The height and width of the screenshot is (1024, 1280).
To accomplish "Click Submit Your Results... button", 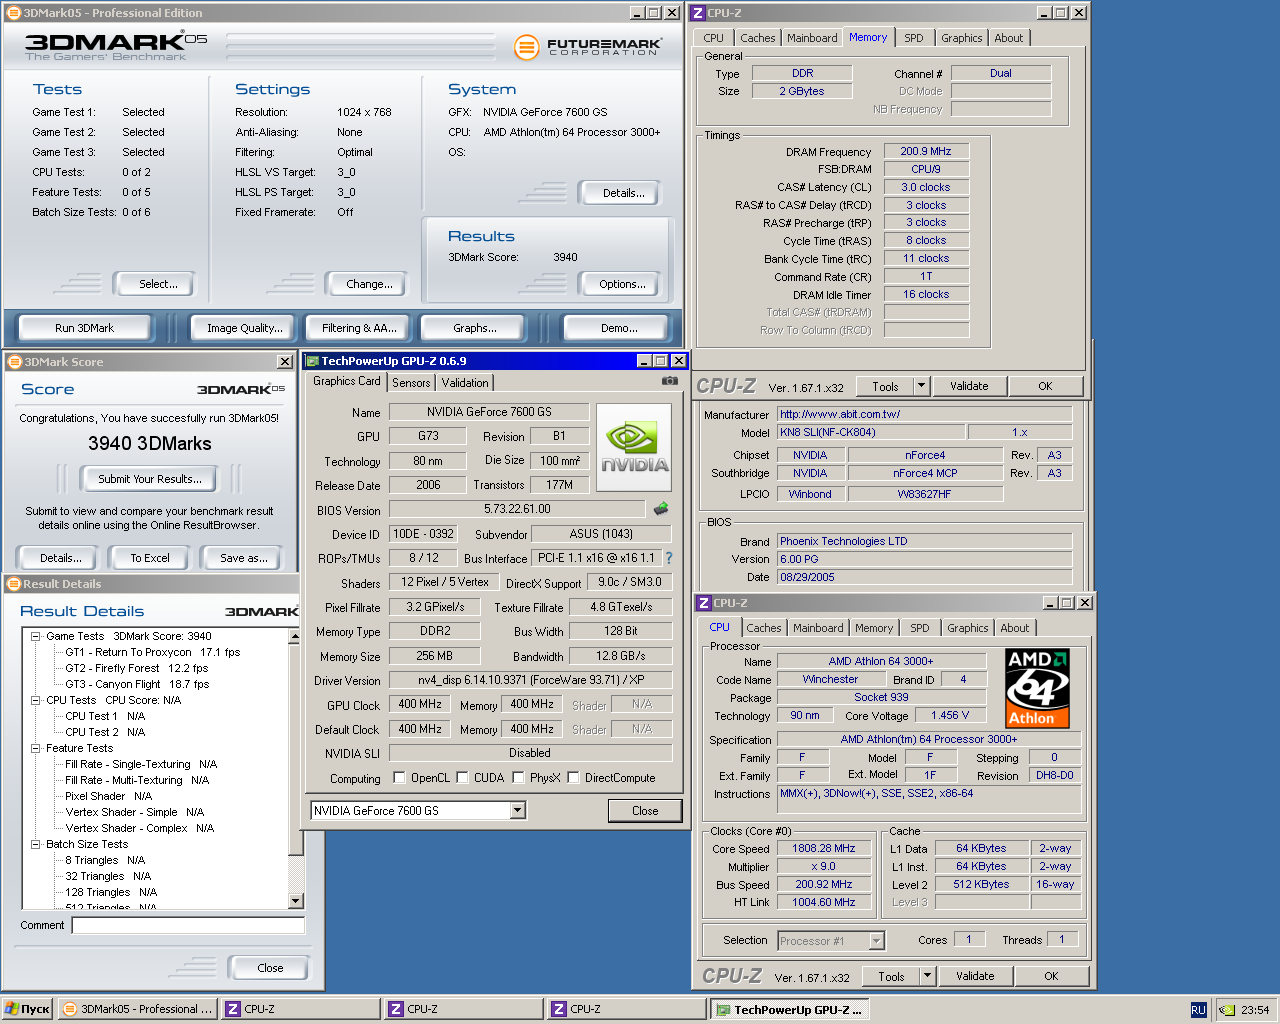I will 149,479.
